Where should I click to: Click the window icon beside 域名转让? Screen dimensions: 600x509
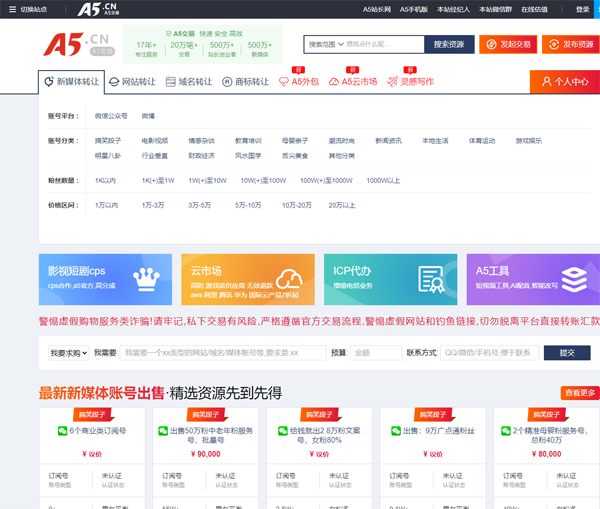[171, 82]
